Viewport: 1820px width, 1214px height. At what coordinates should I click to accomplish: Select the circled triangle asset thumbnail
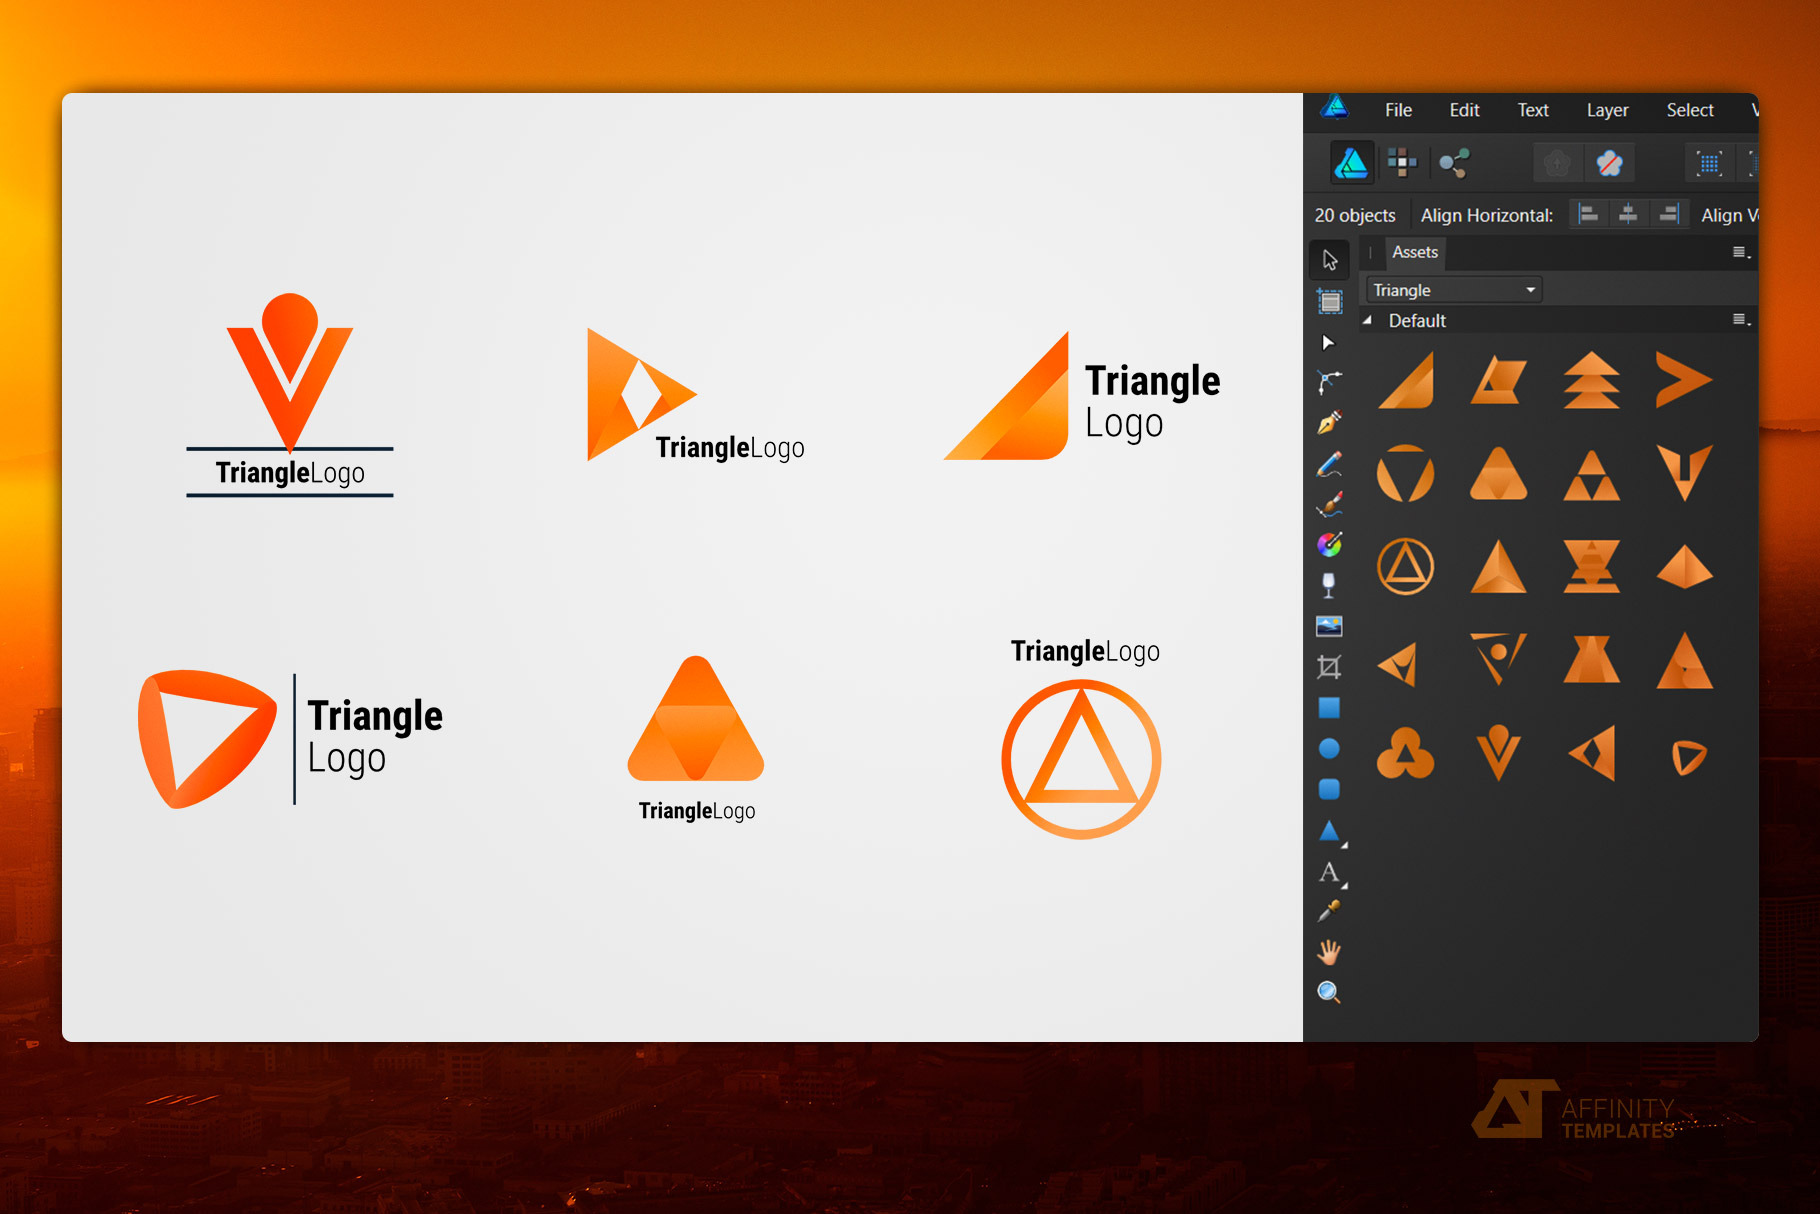[x=1405, y=567]
